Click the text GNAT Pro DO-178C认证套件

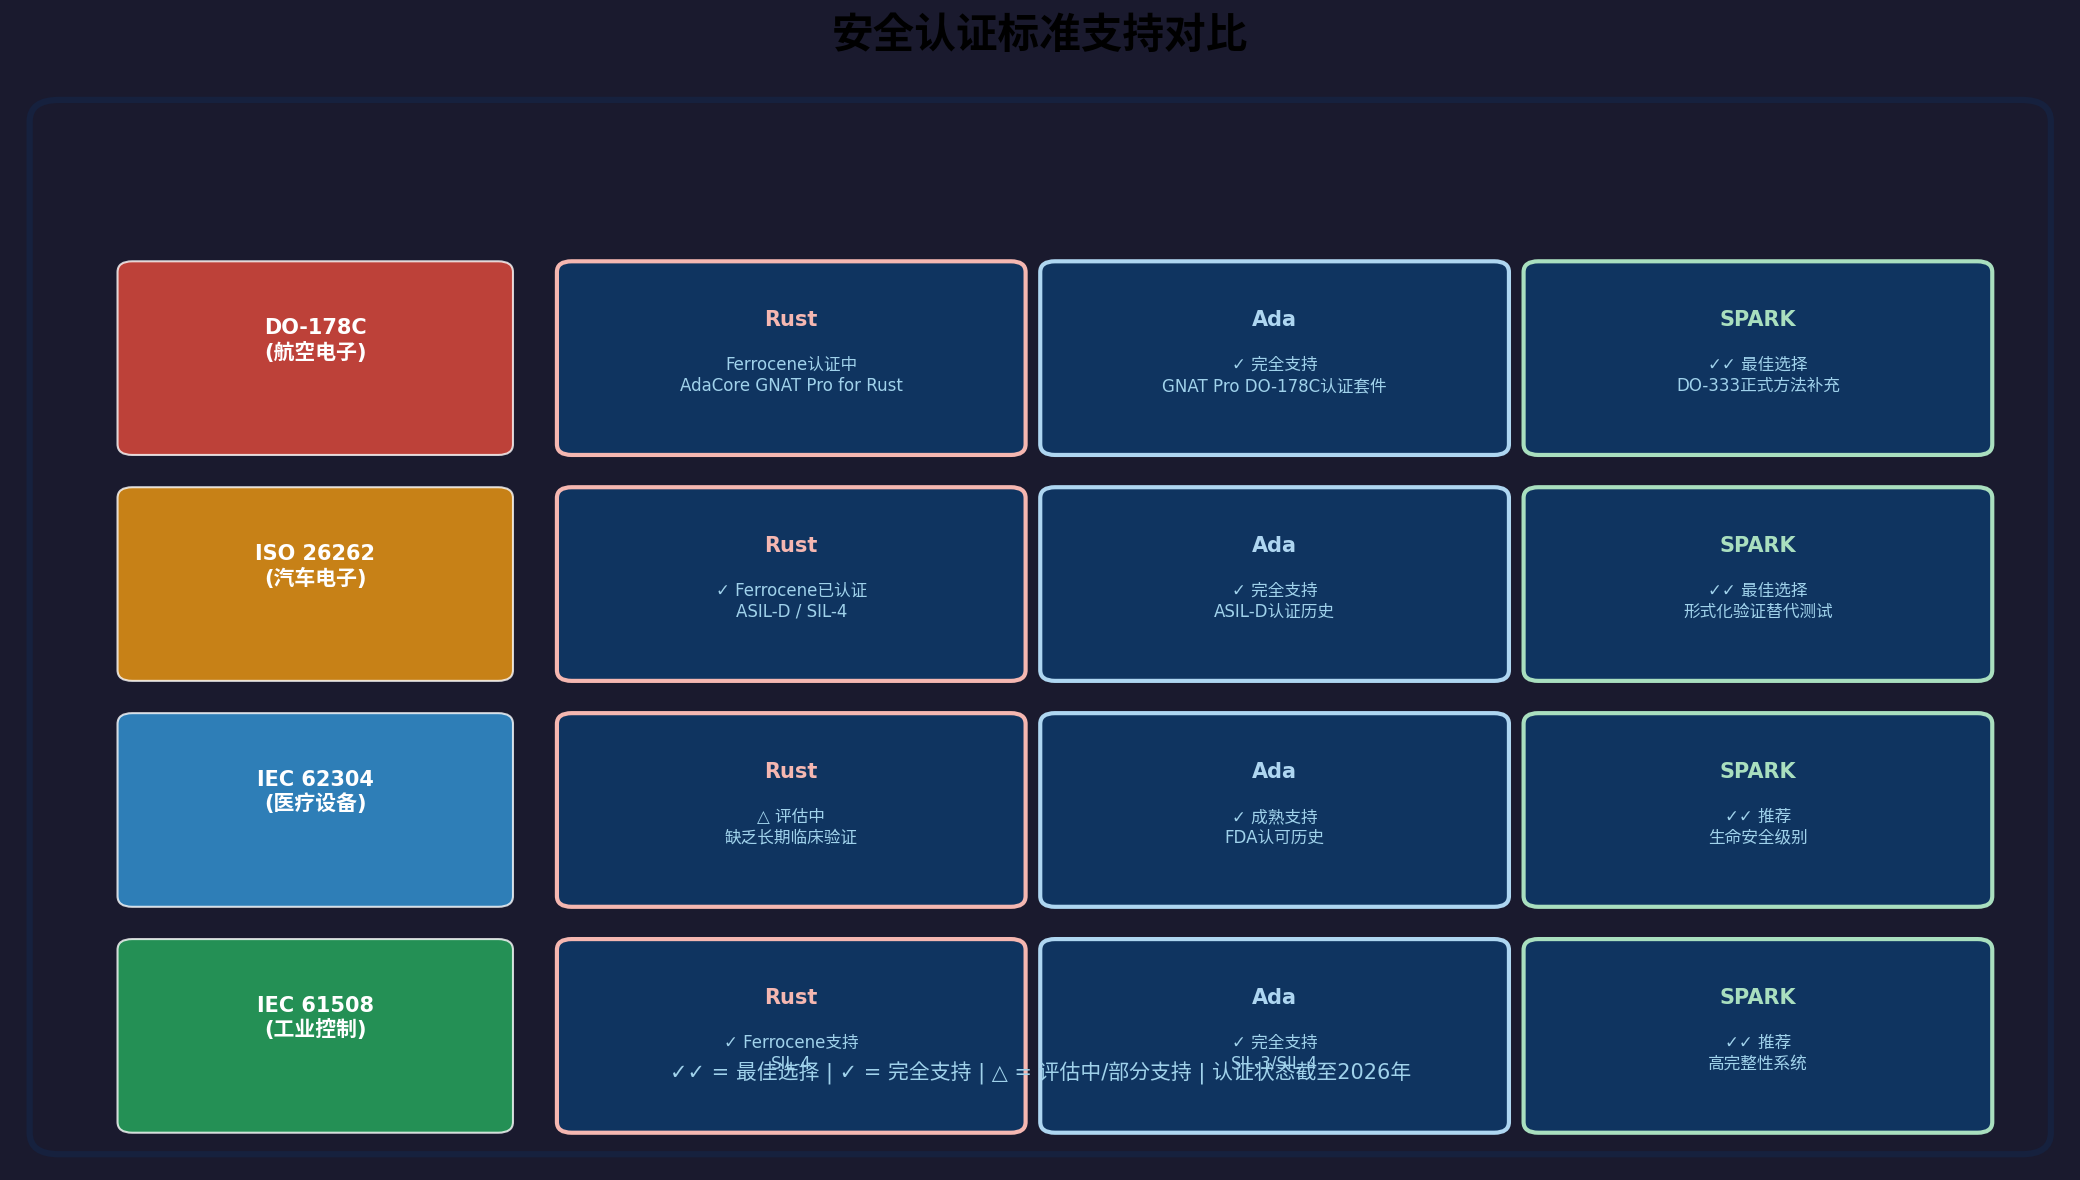[x=1274, y=385]
